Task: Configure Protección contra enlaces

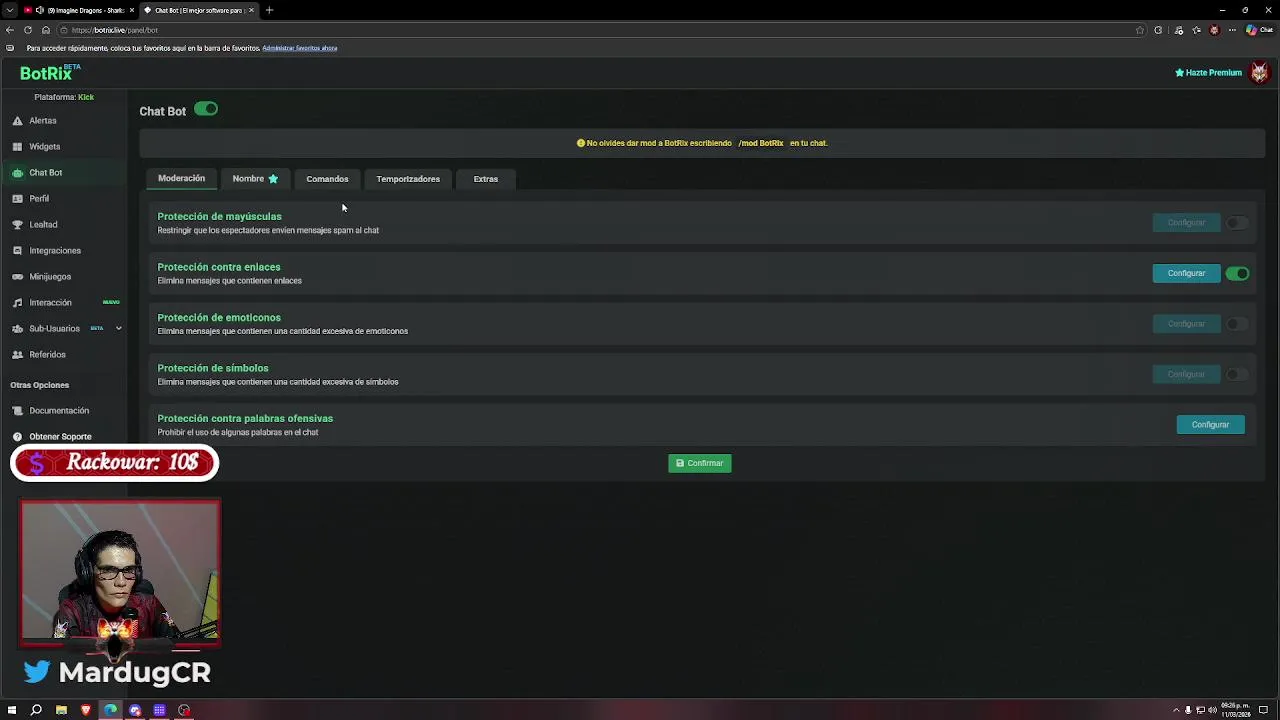Action: click(x=1186, y=273)
